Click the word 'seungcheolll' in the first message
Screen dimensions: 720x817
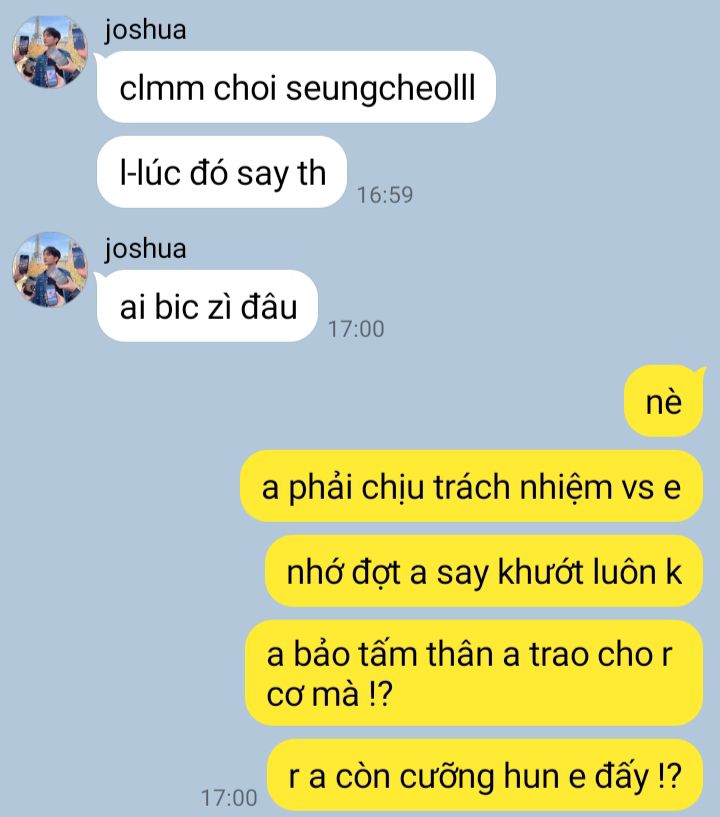381,88
